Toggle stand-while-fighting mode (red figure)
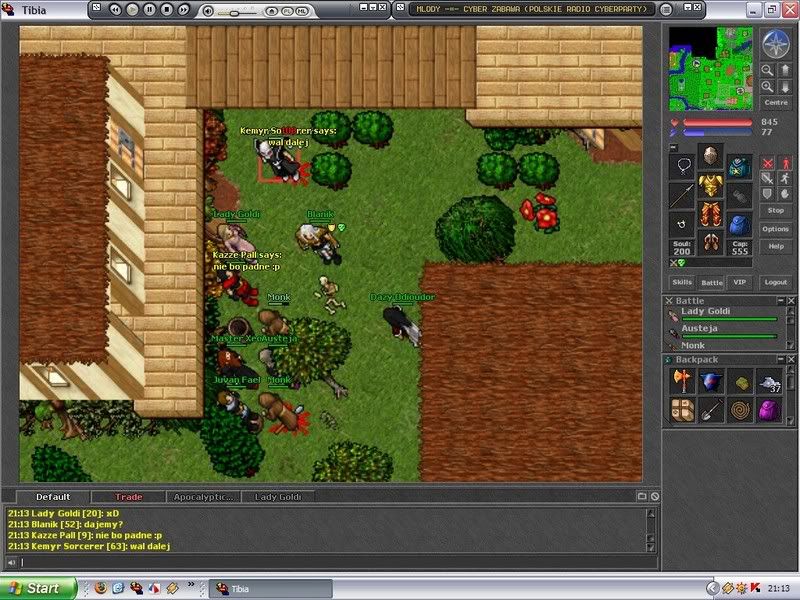The width and height of the screenshot is (800, 600). click(785, 163)
